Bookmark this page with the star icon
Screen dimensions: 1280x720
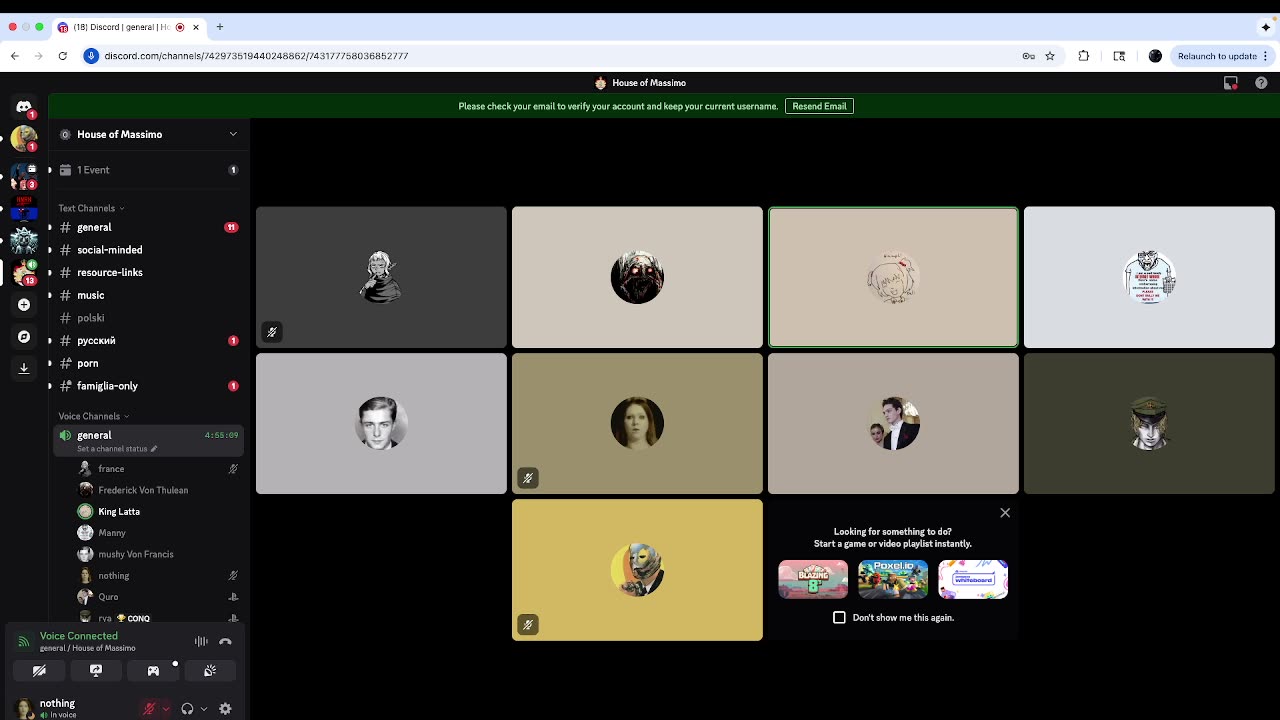[1050, 56]
